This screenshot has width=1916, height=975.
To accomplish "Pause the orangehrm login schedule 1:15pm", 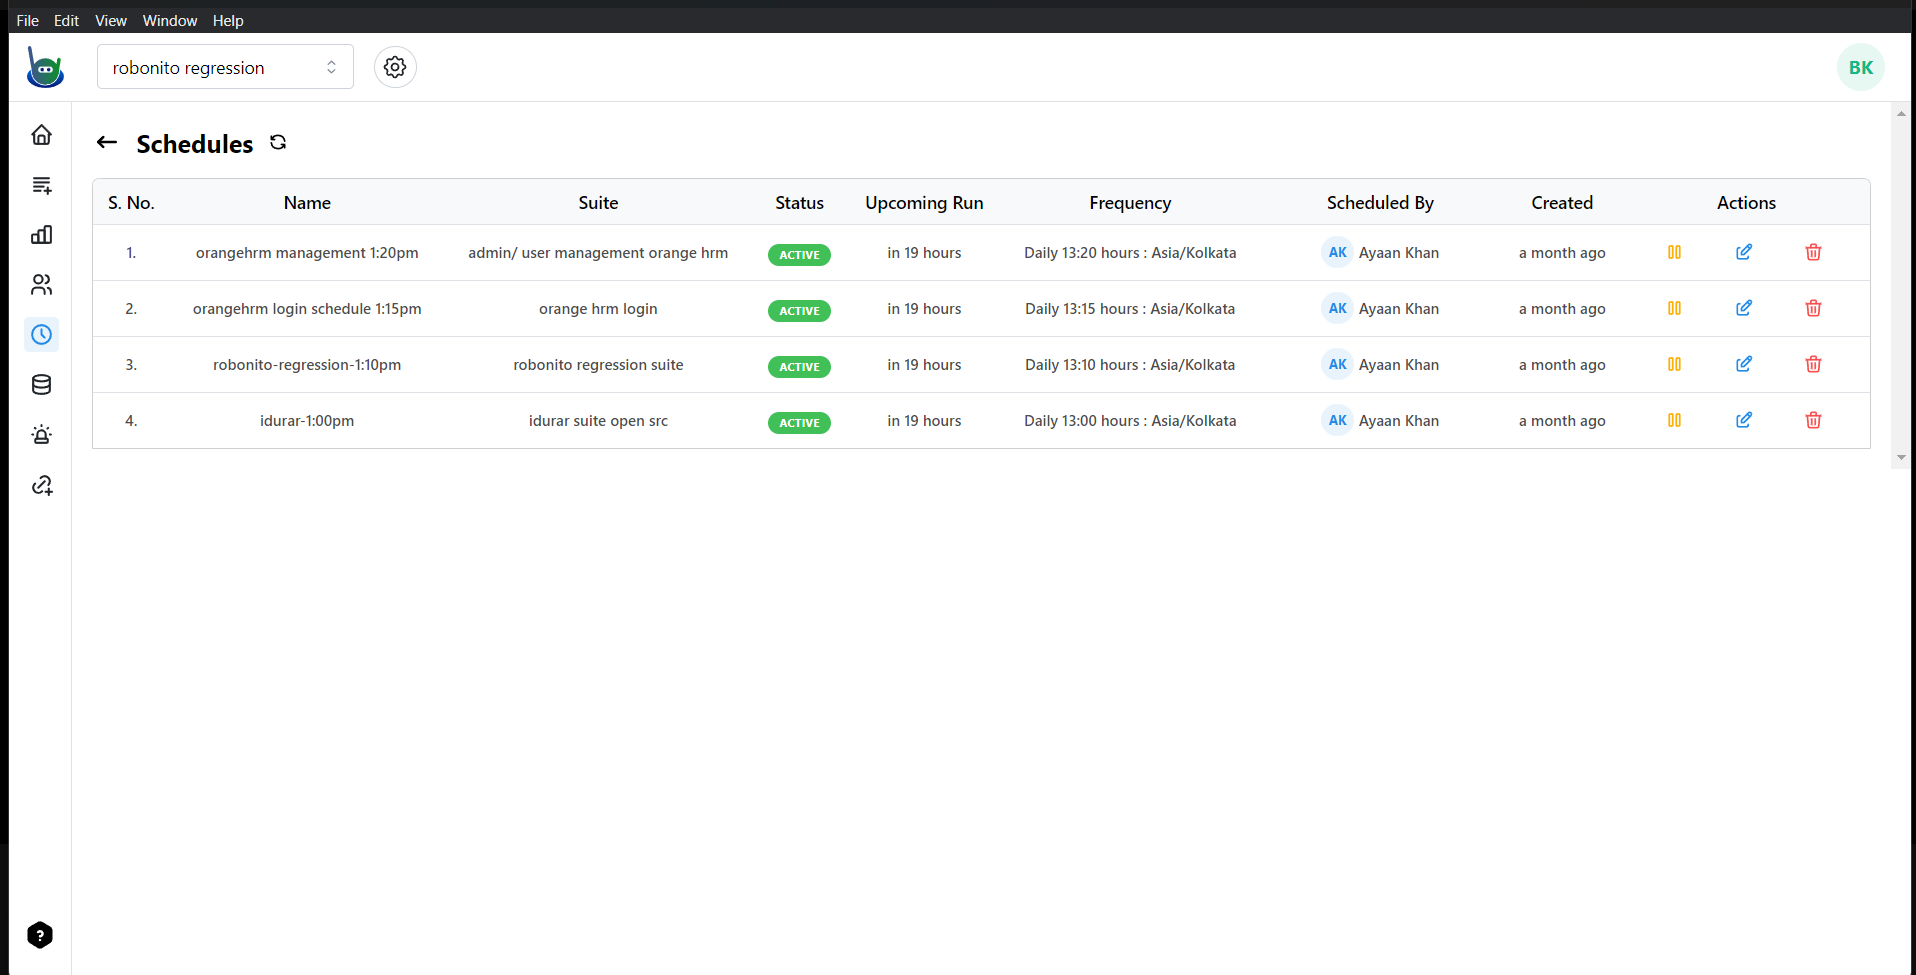I will [1674, 309].
